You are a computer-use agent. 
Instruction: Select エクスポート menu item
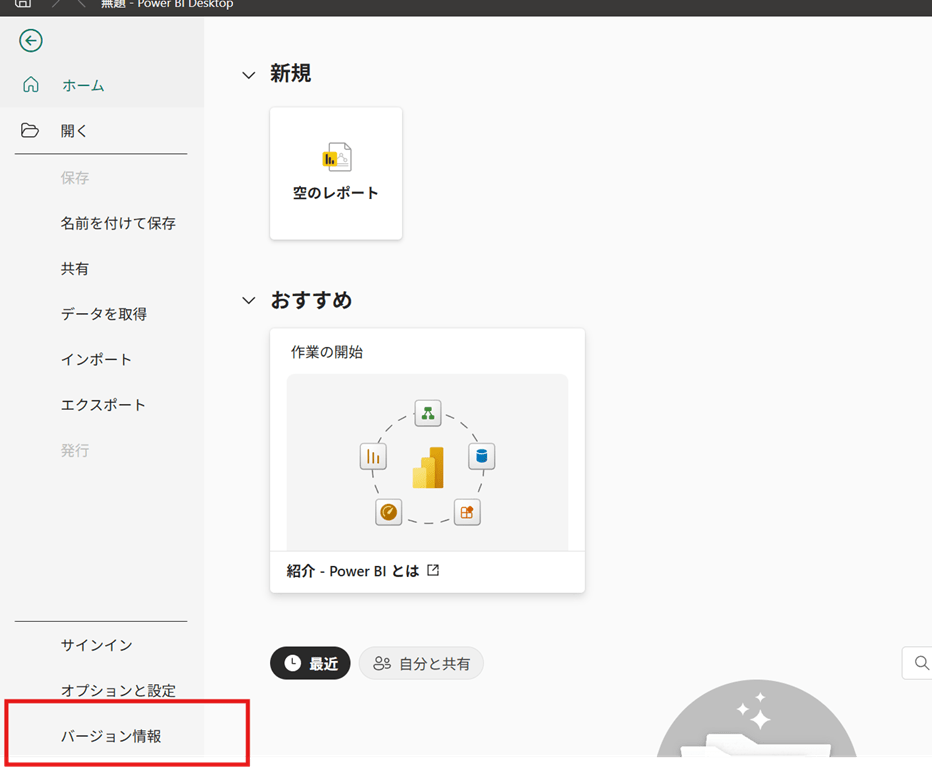tap(103, 405)
